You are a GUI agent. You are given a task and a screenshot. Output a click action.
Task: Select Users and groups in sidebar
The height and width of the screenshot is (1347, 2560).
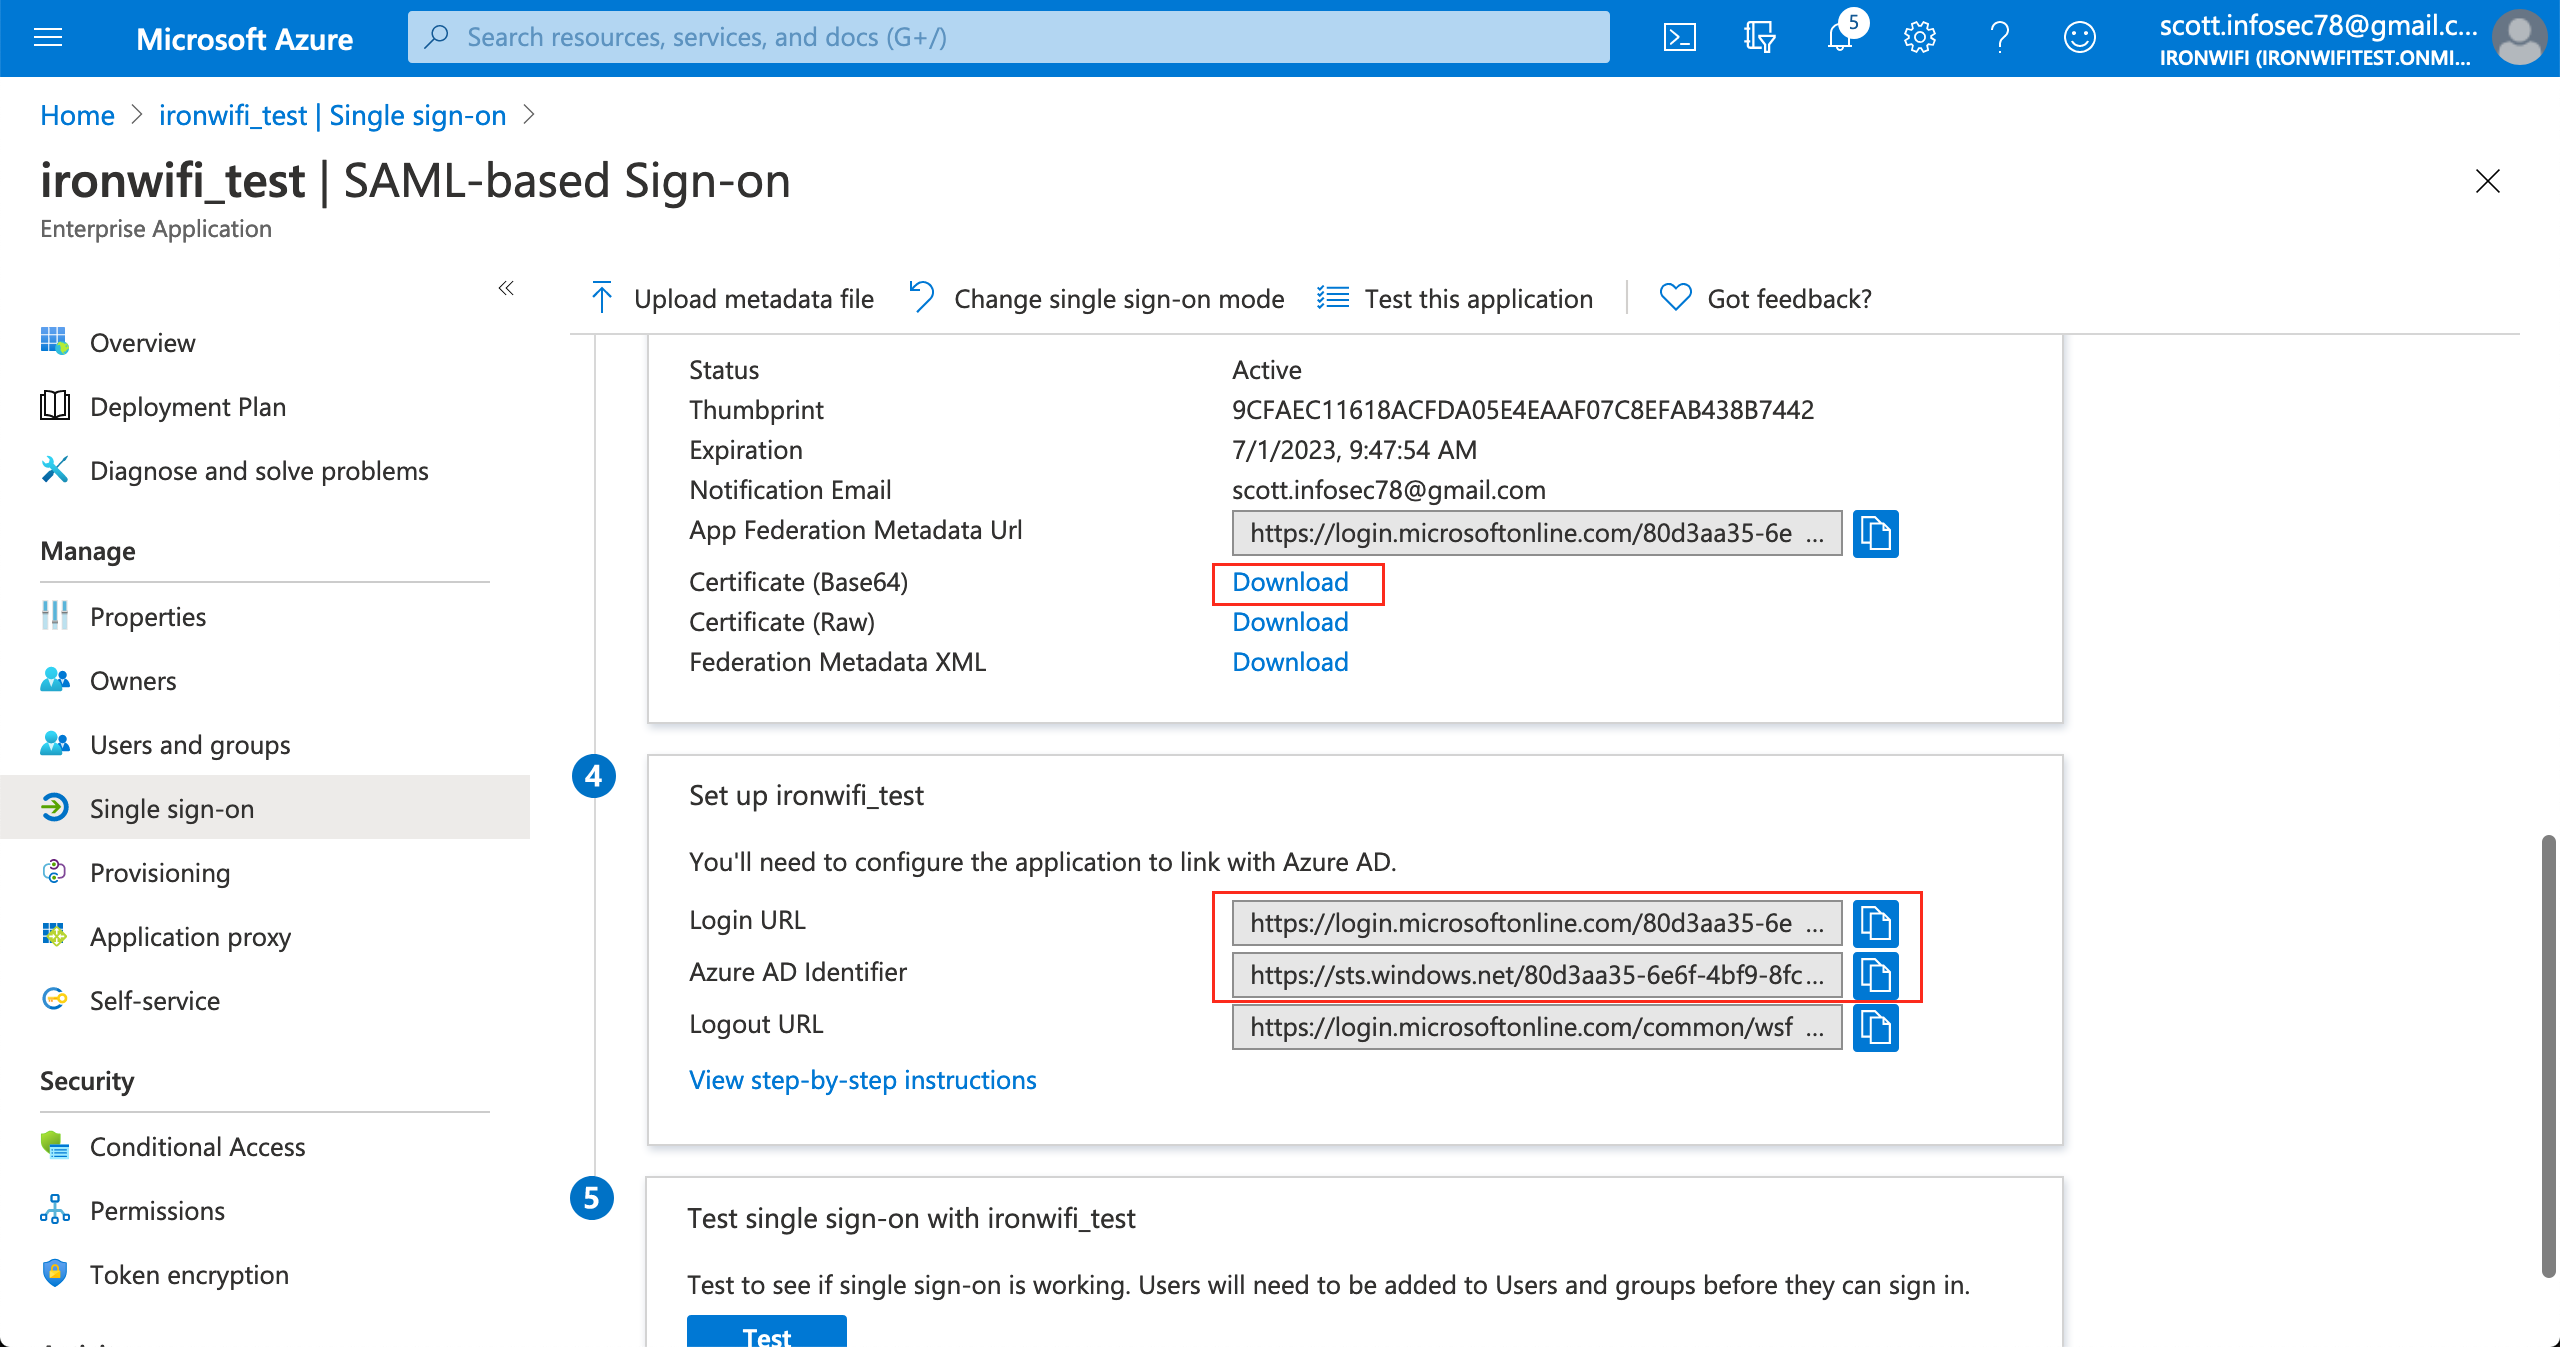click(x=189, y=744)
